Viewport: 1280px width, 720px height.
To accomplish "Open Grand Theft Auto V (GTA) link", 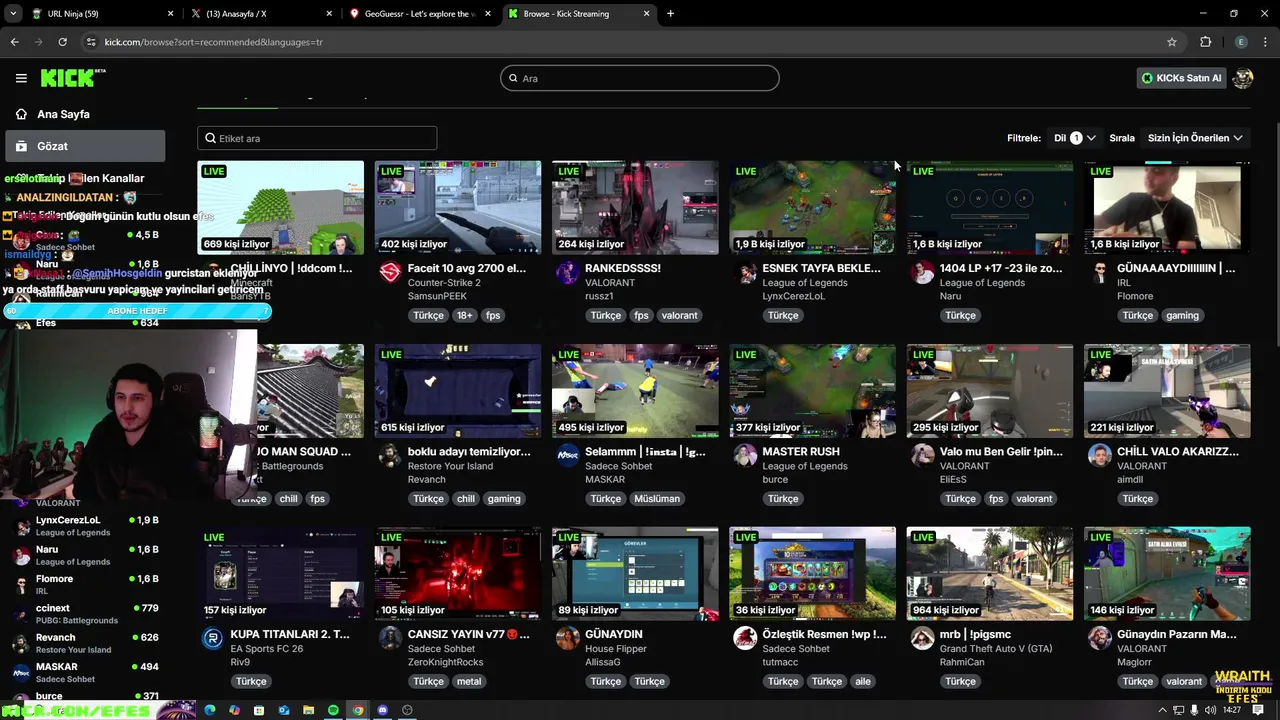I will (996, 649).
